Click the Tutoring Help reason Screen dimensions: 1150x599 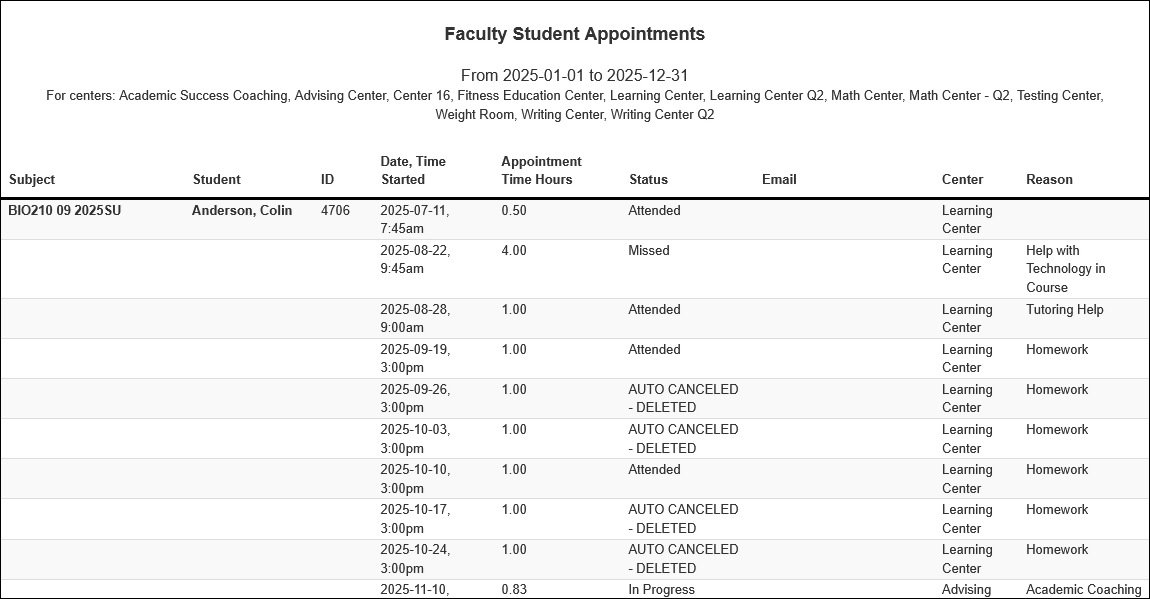tap(1064, 310)
